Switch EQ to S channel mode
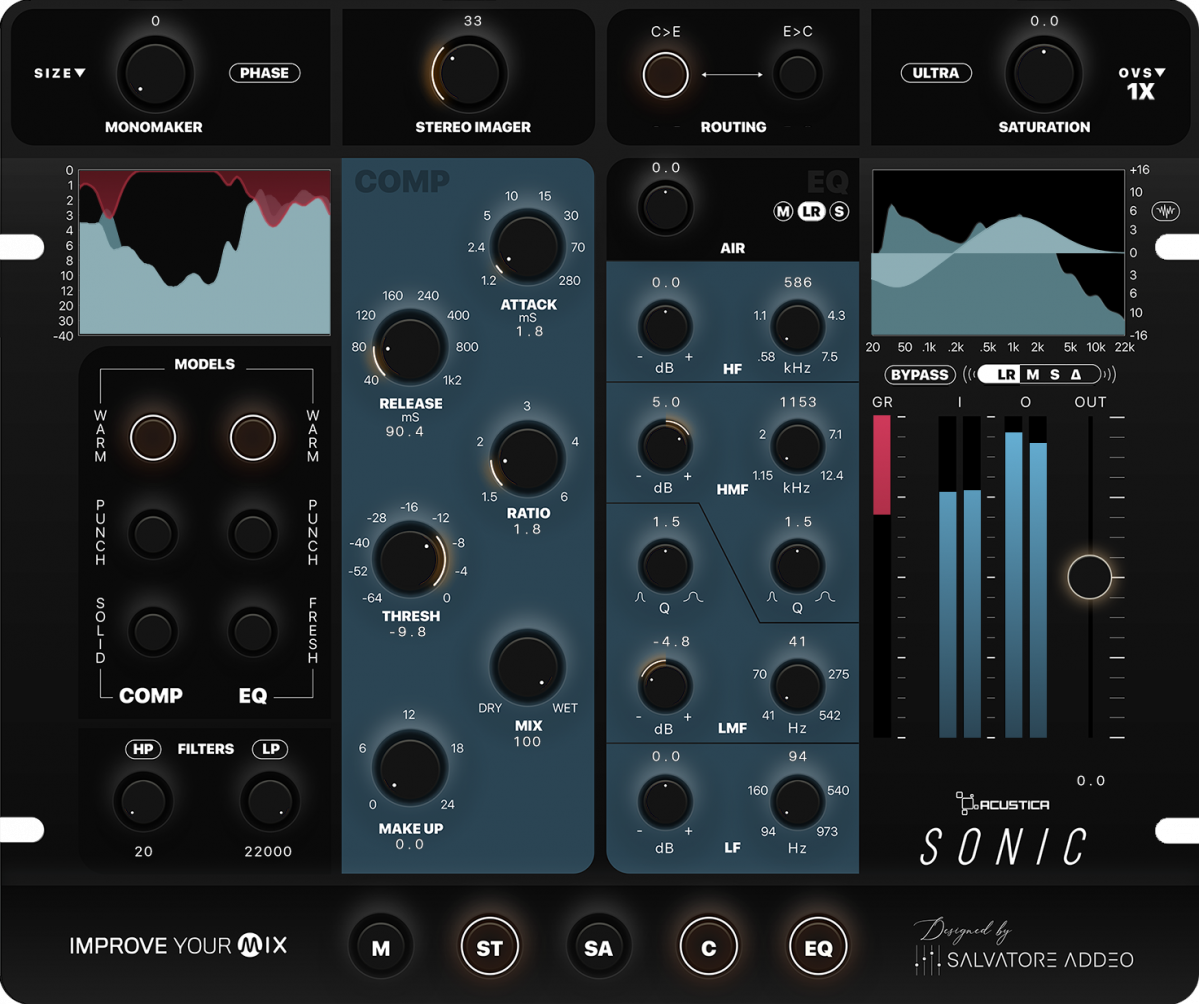The image size is (1199, 1004). coord(840,212)
